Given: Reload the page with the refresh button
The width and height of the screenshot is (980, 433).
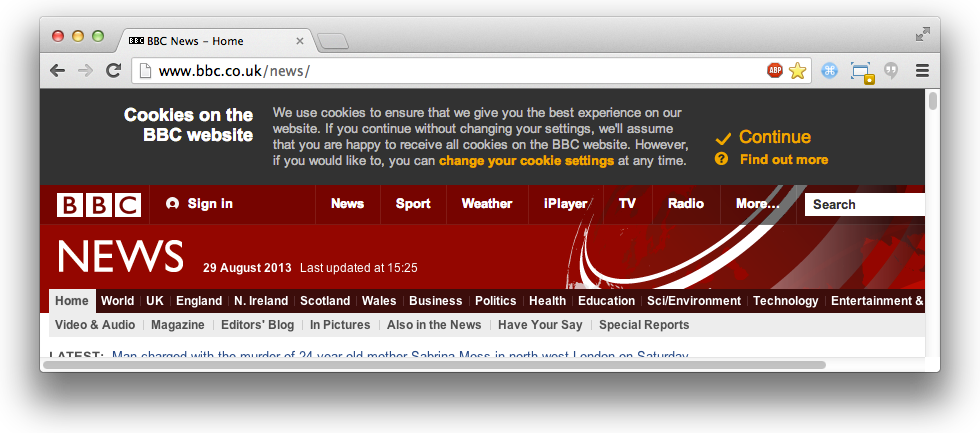Looking at the screenshot, I should tap(114, 70).
